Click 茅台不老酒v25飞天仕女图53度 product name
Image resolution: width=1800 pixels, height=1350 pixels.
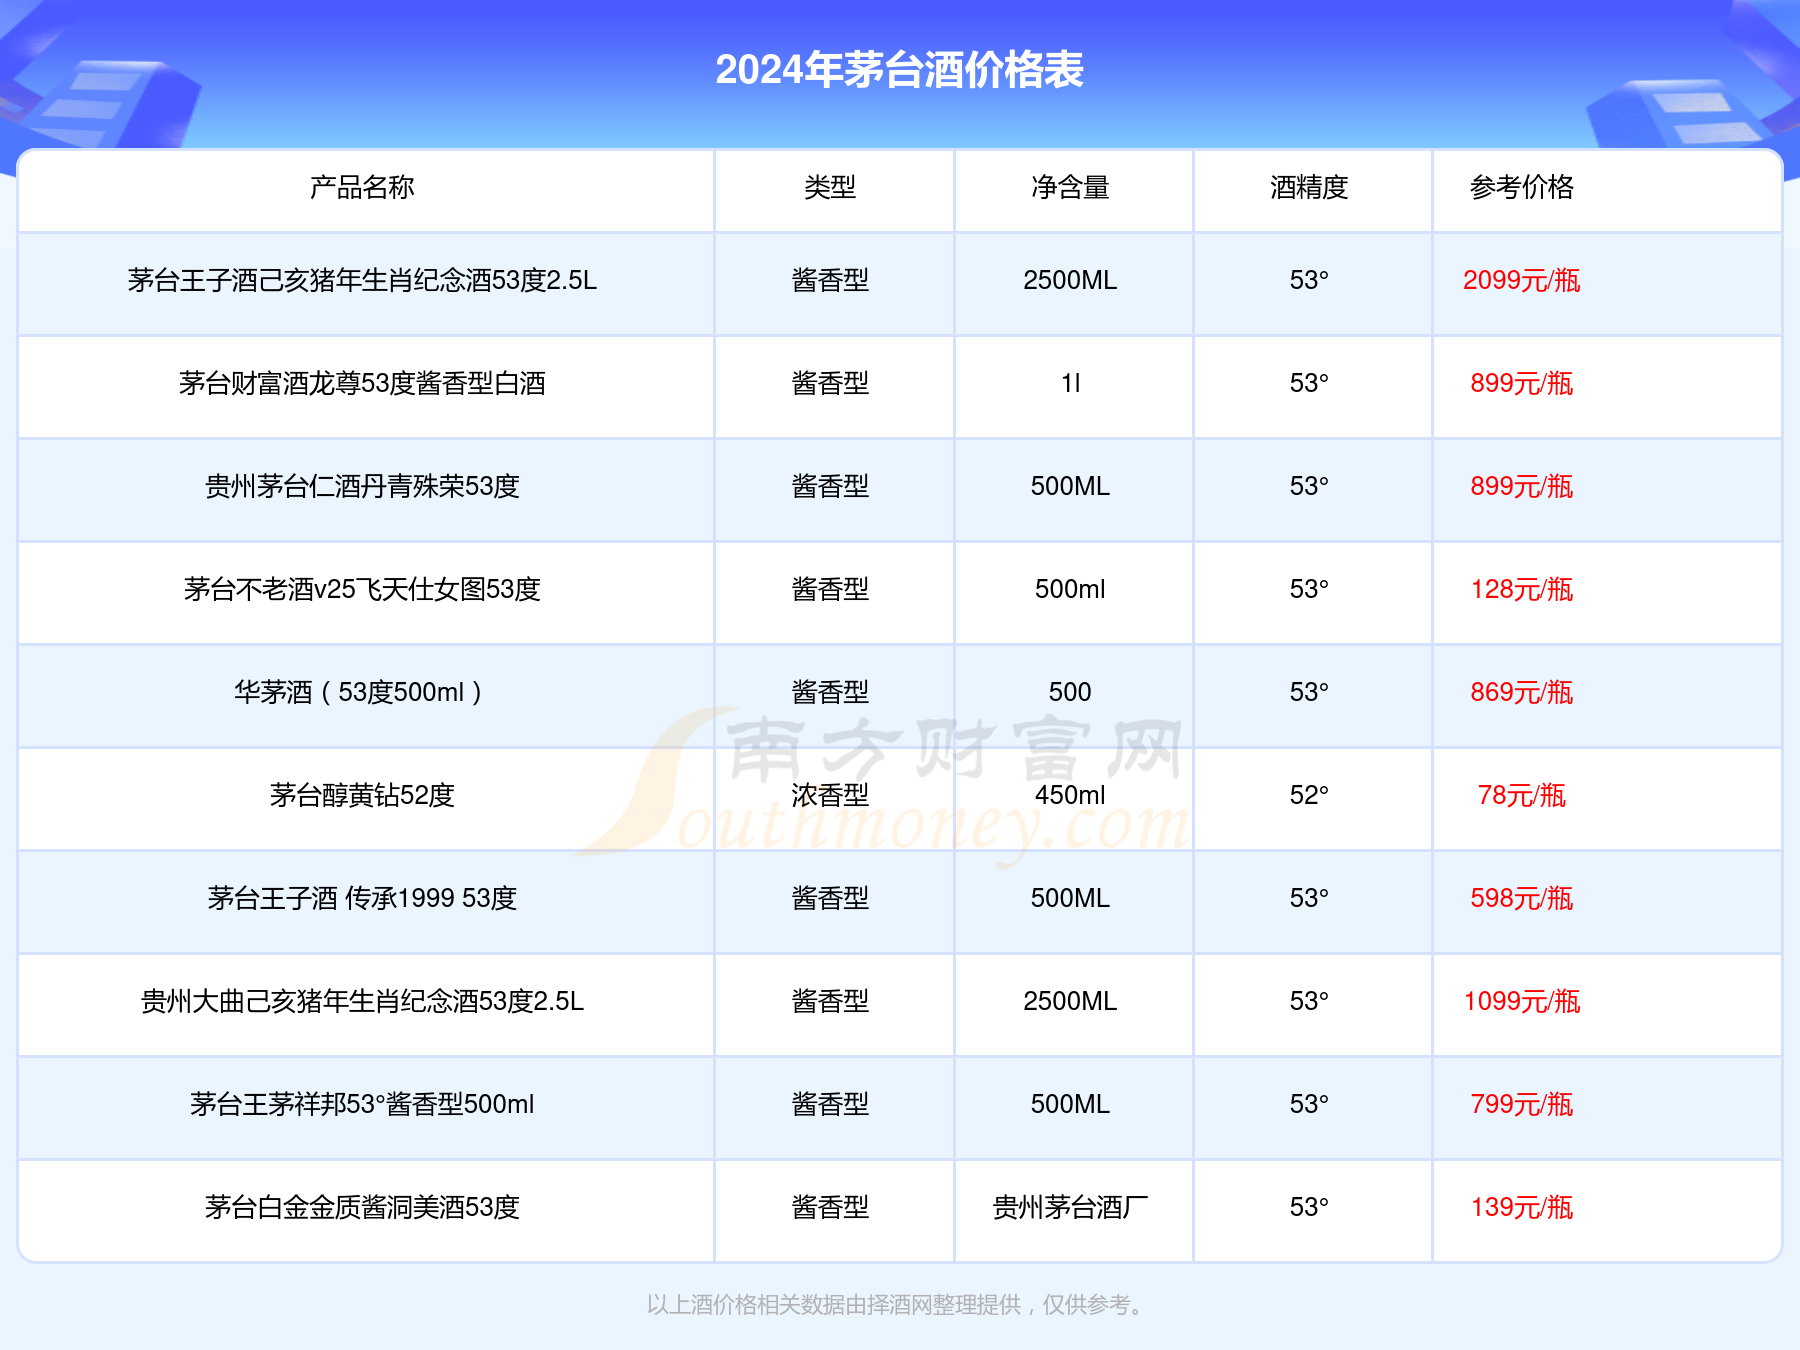pos(362,590)
